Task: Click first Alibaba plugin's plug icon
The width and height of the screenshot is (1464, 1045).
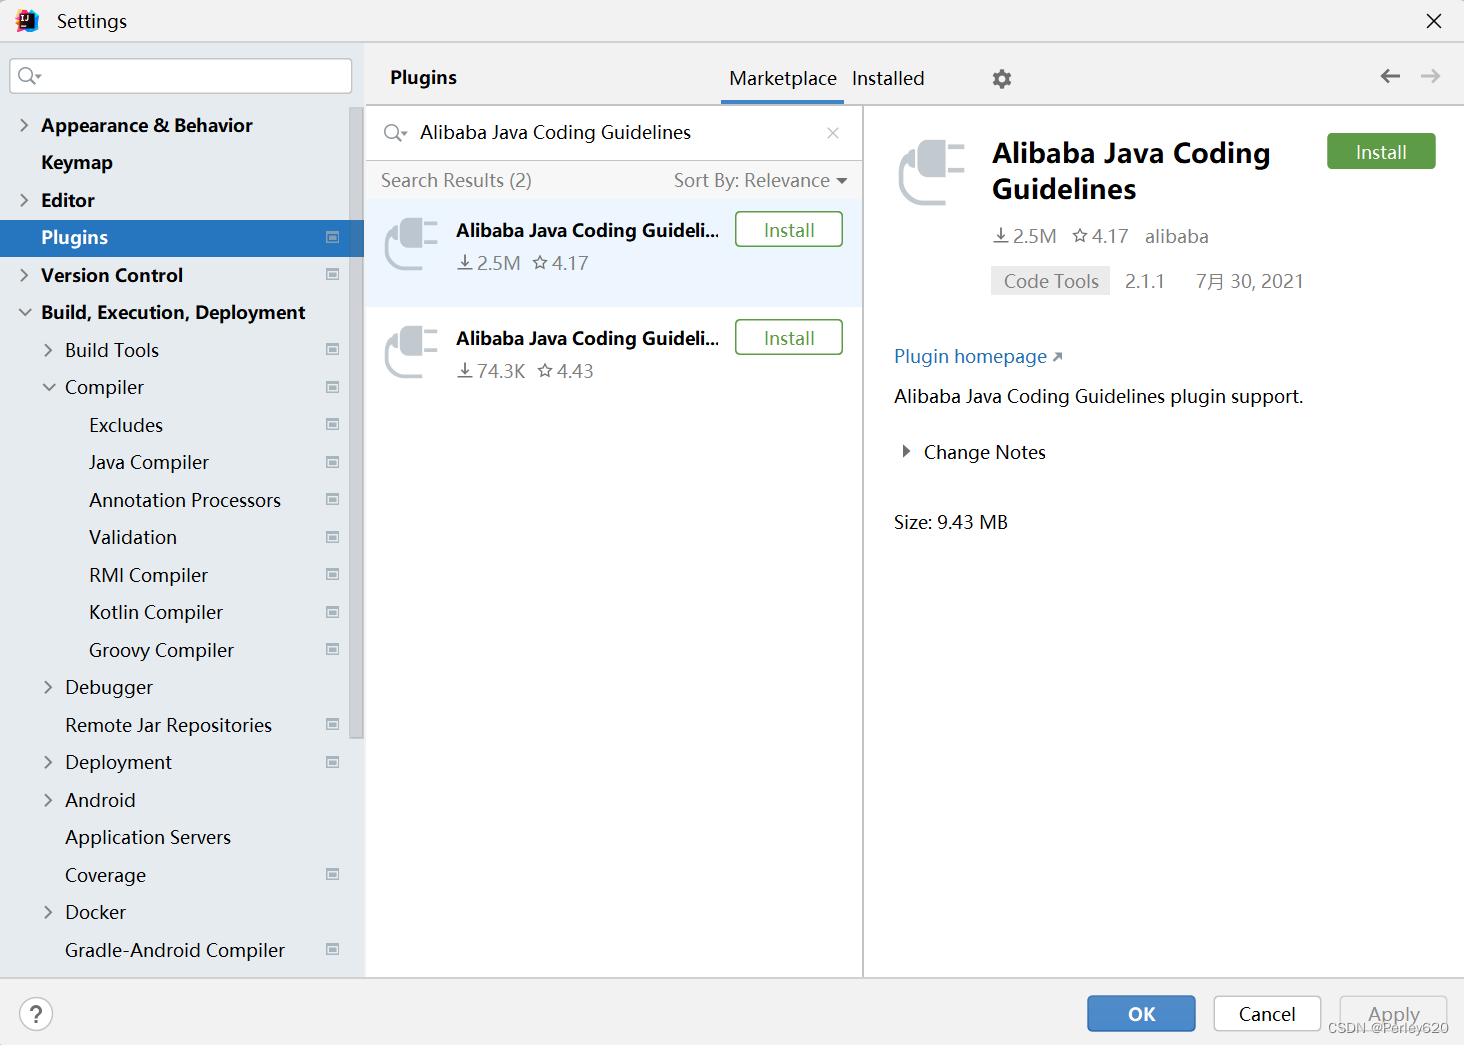Action: click(412, 245)
